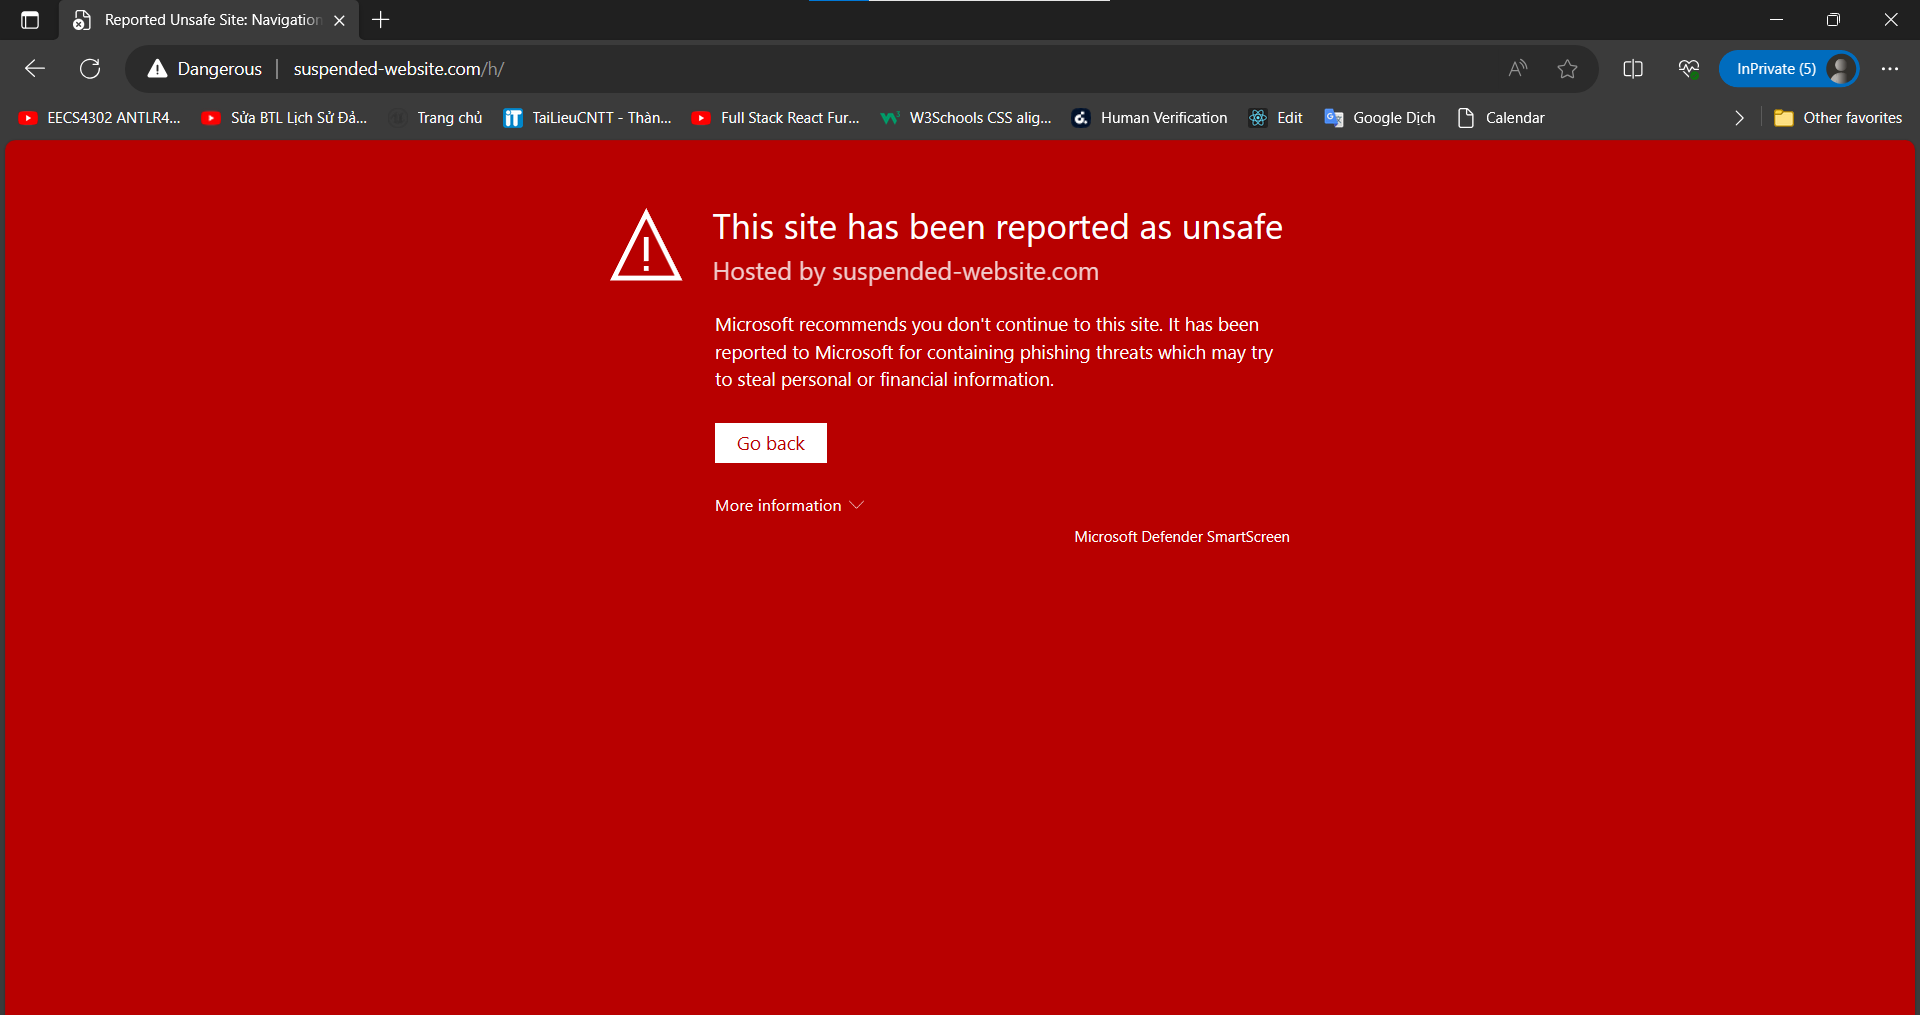Close the Reported Unsafe Site tab
Screen dimensions: 1920x1015
[339, 20]
